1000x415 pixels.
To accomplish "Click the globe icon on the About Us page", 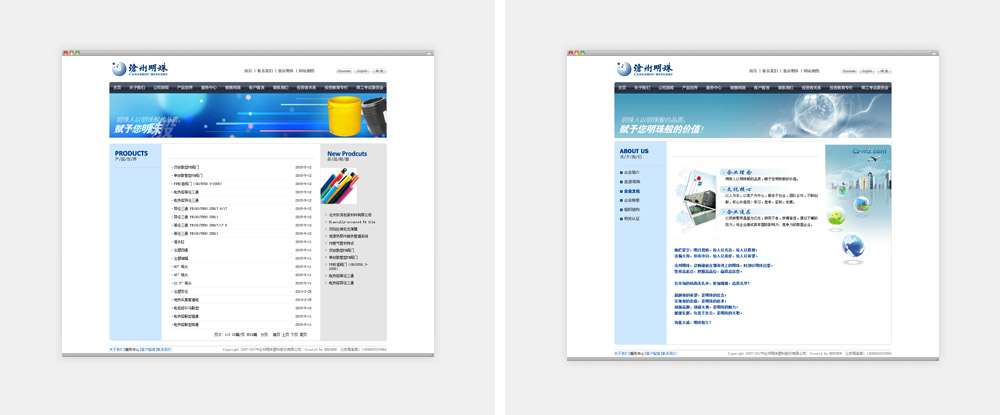I will (853, 243).
